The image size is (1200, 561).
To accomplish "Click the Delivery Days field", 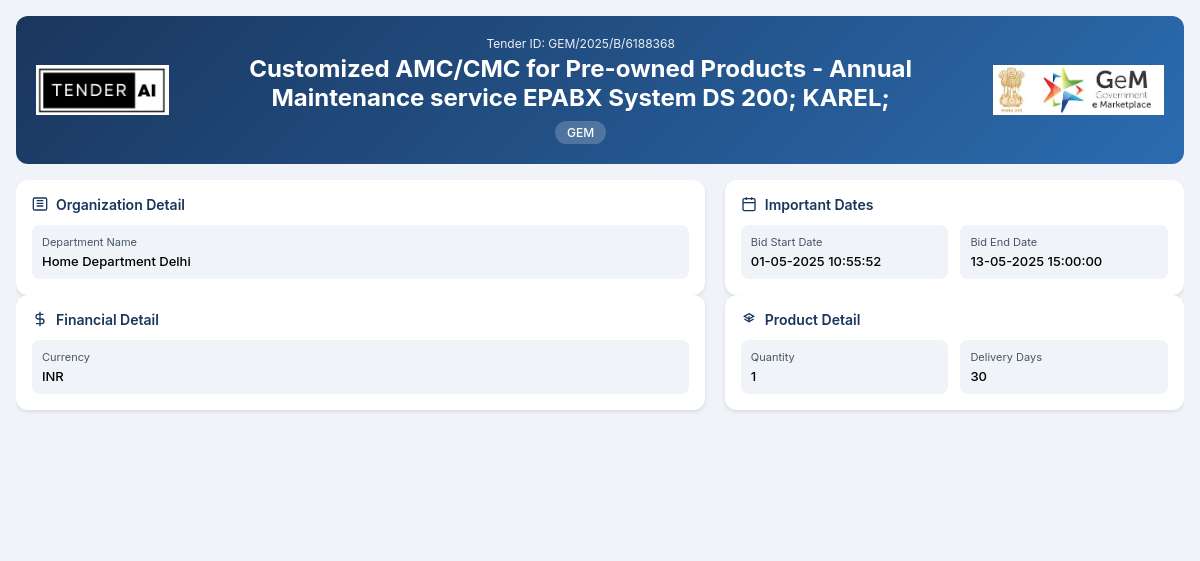I will click(x=1064, y=367).
